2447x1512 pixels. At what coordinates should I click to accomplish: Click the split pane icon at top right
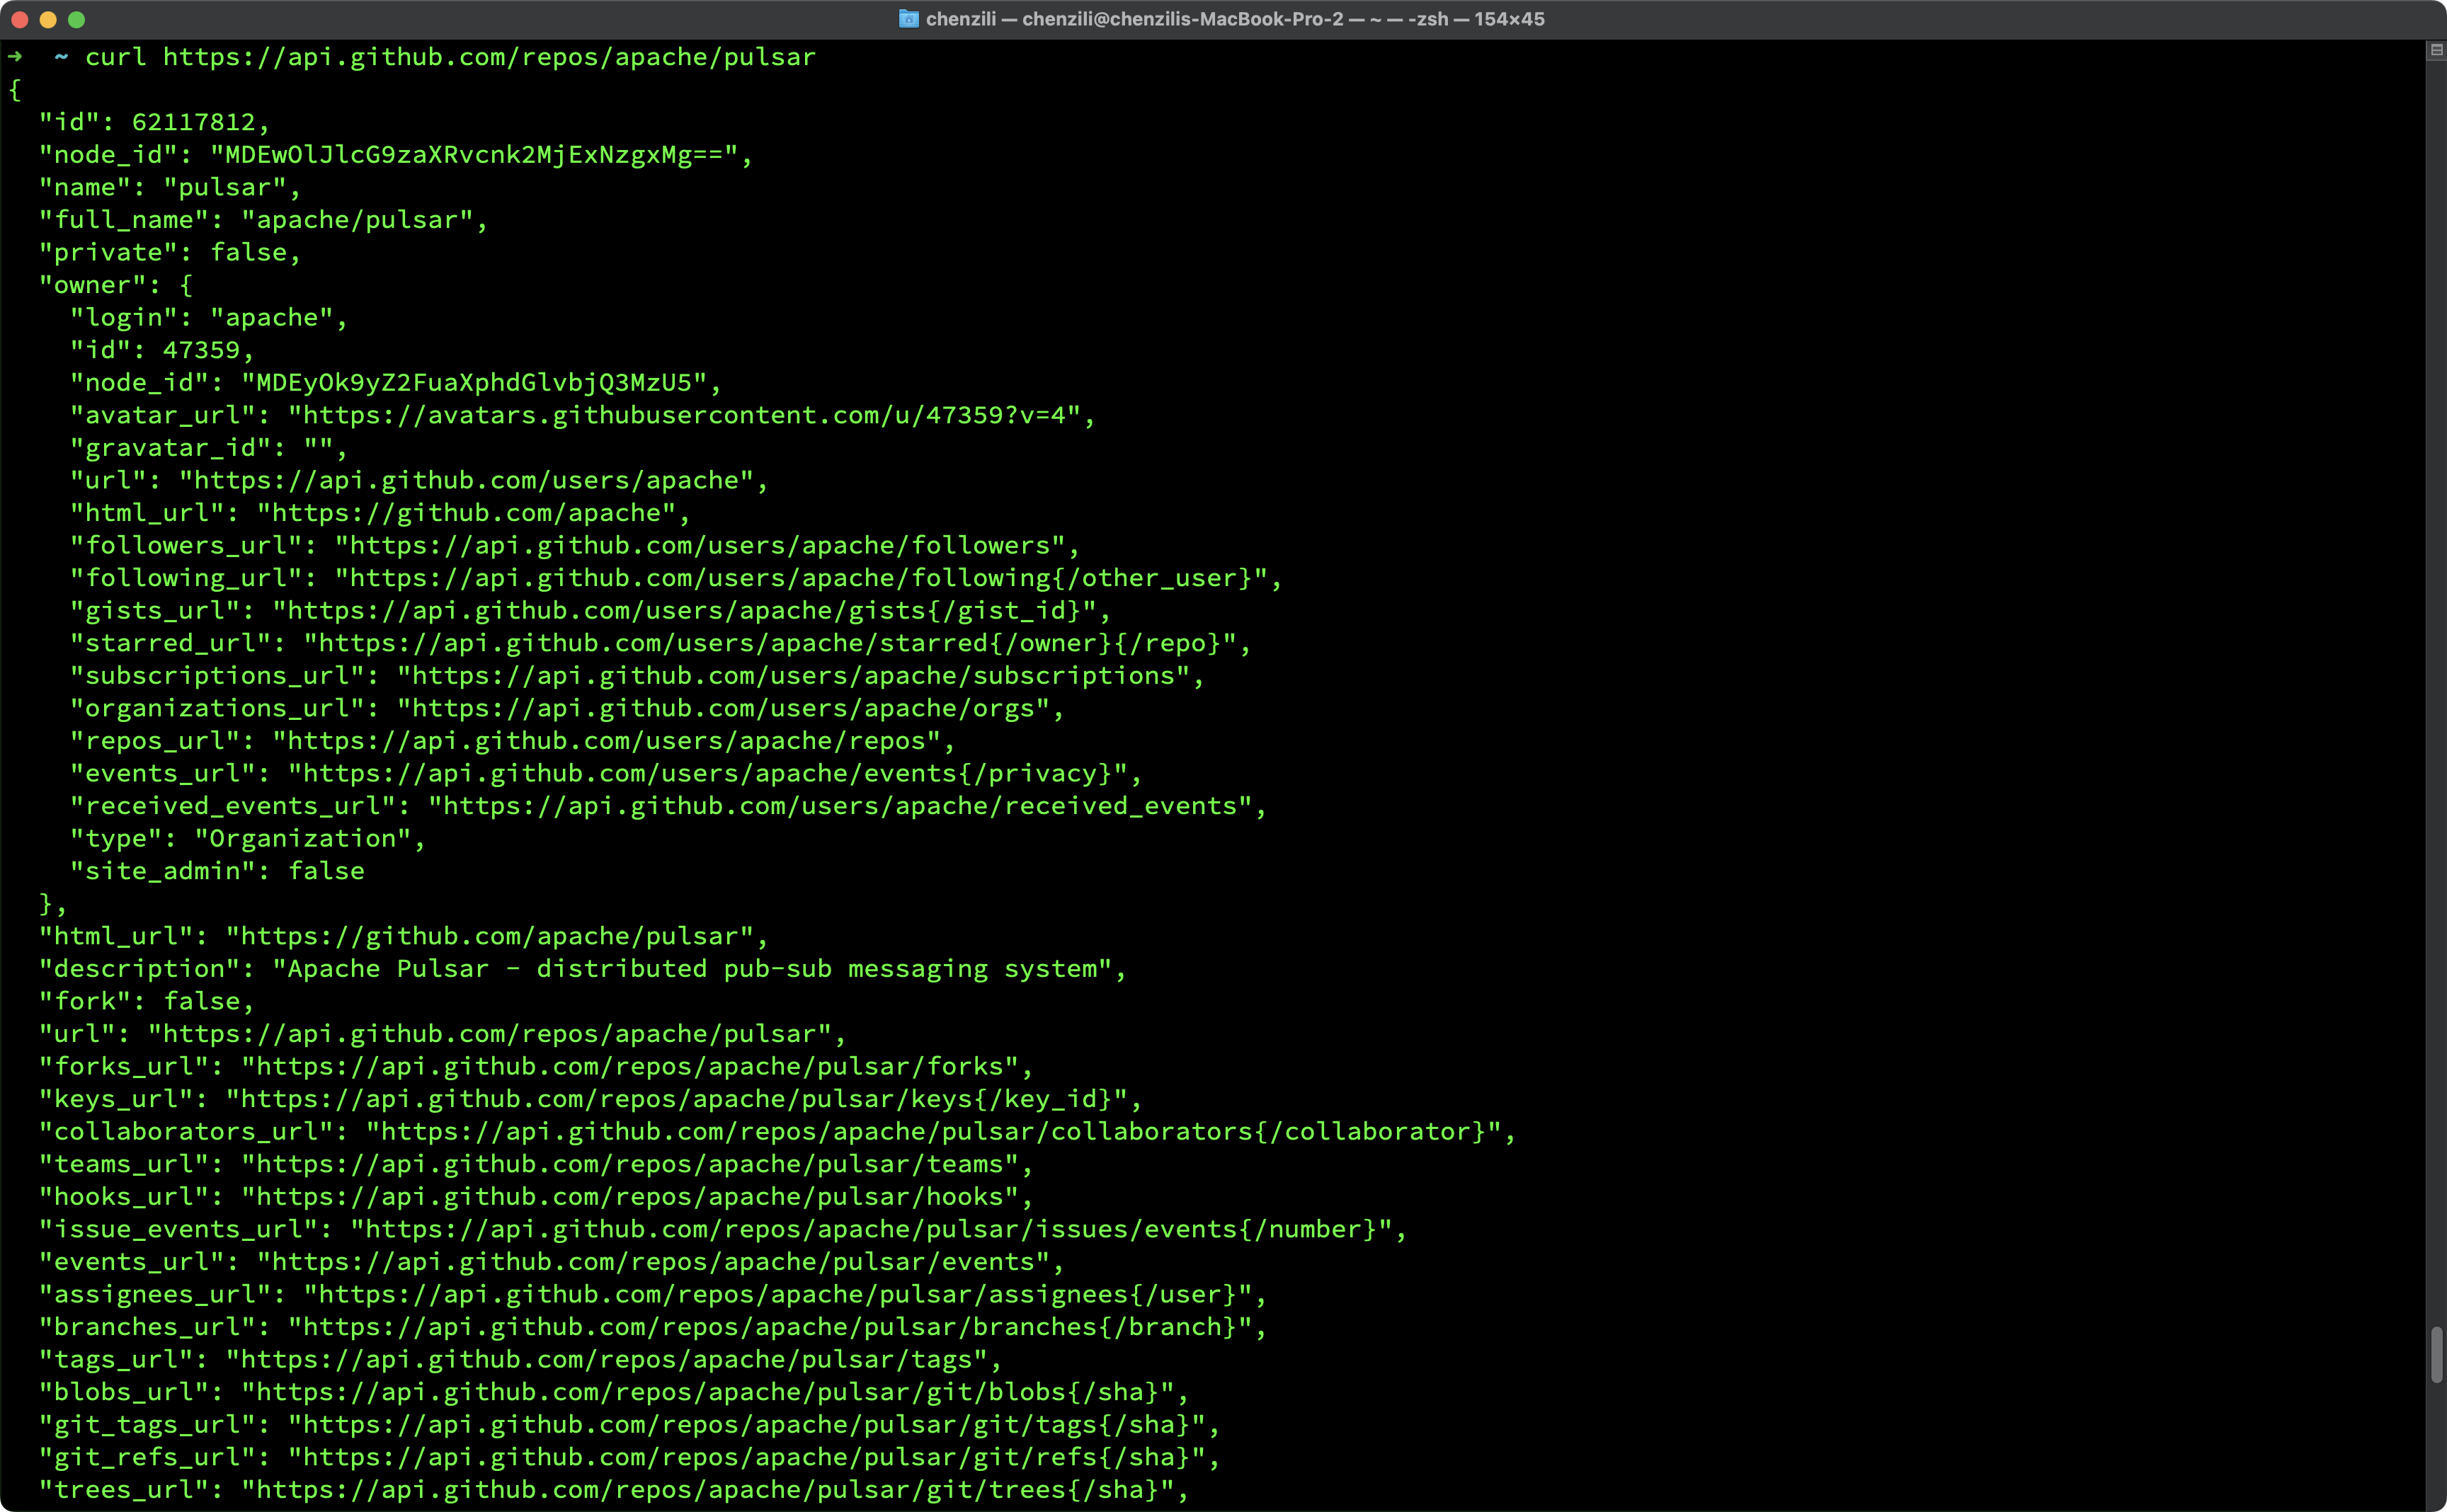coord(2436,50)
